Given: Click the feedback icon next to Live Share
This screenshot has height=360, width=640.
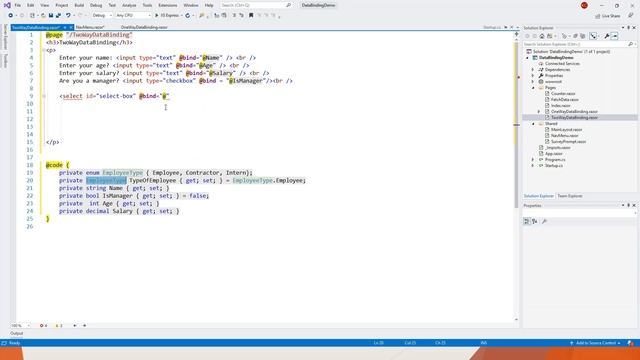Looking at the screenshot, I should [631, 16].
